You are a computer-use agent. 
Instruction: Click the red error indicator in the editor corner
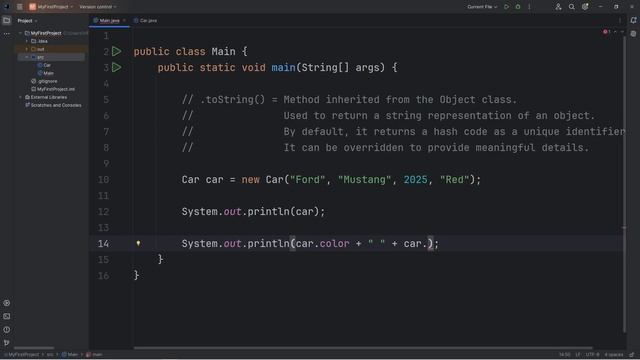coord(606,32)
